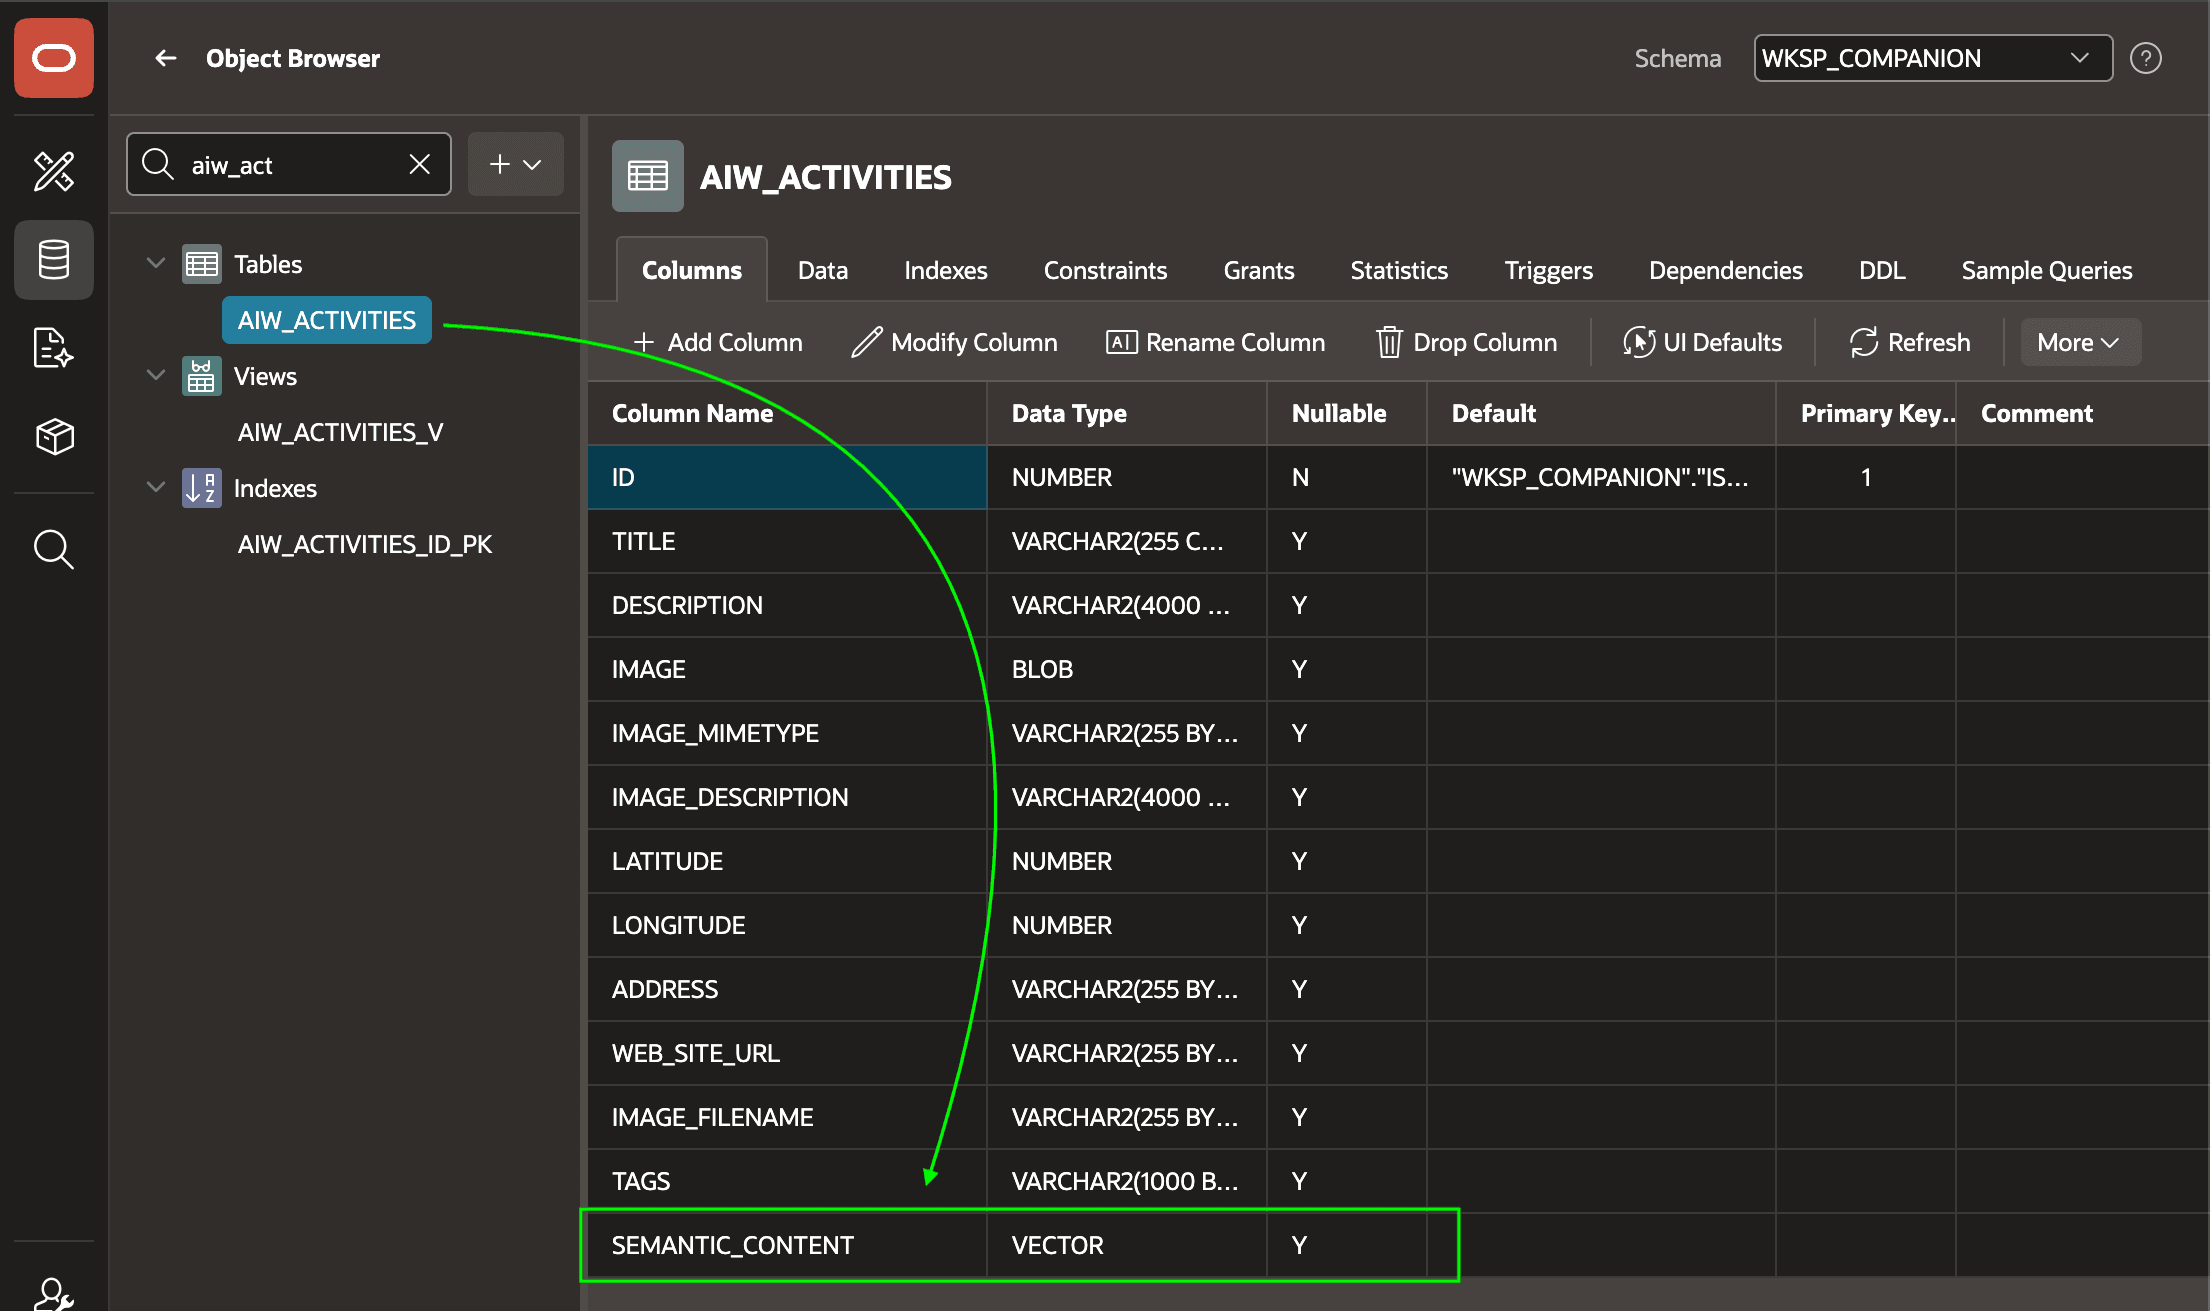Switch to the Data tab

pos(823,270)
